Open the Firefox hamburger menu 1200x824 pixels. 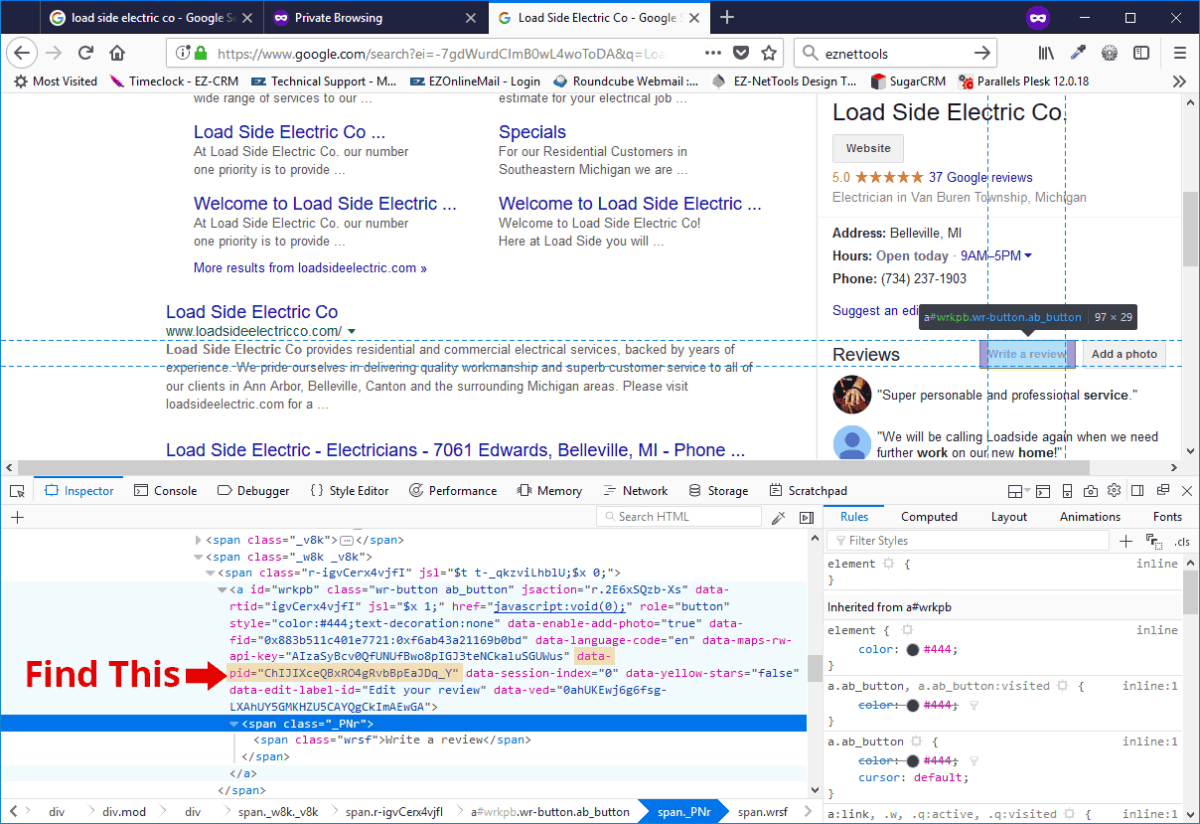[1180, 53]
